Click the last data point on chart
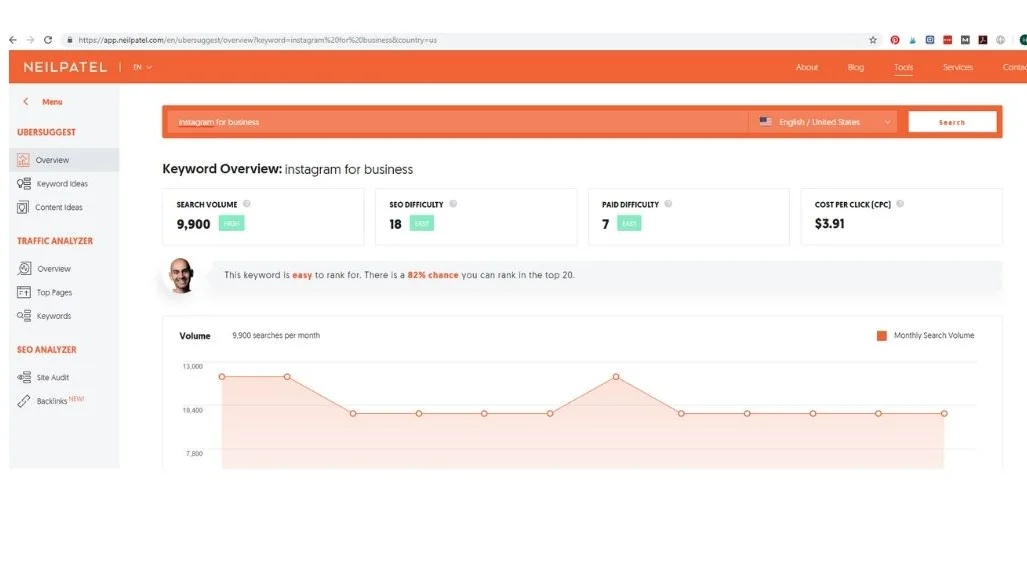Screen dimensions: 1027x577 (x=944, y=413)
